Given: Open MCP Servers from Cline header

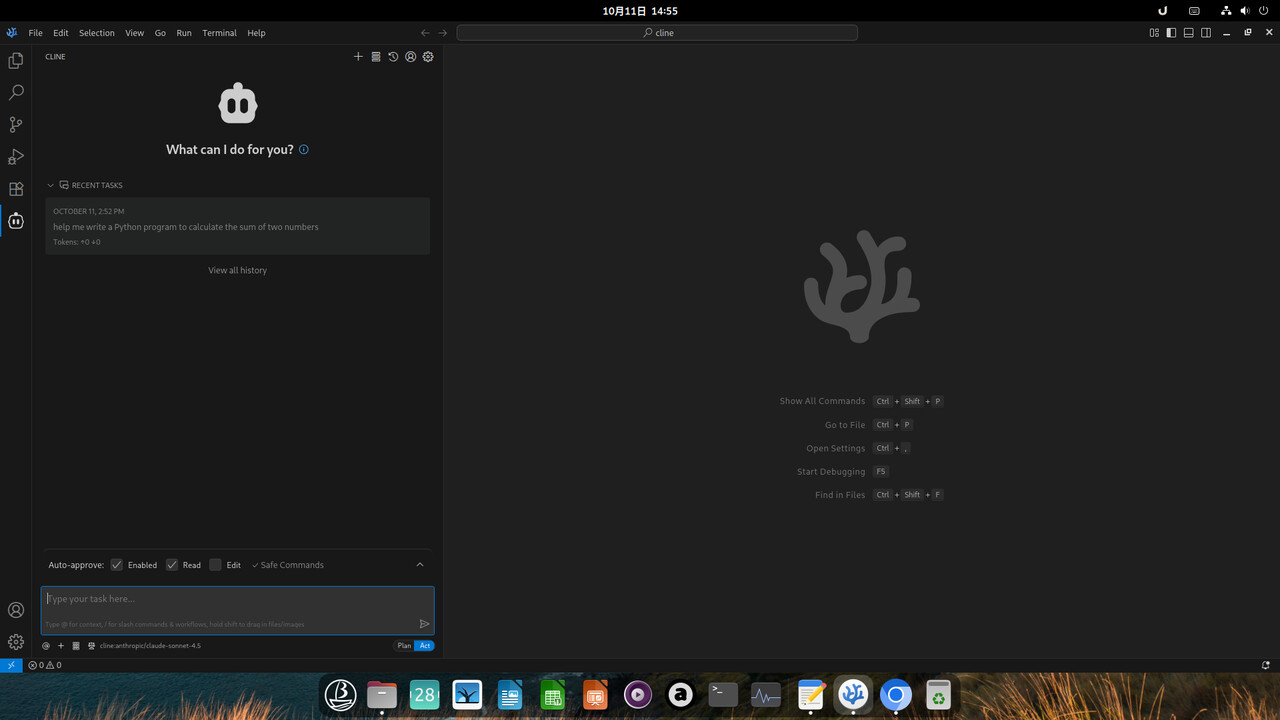Looking at the screenshot, I should click(376, 57).
